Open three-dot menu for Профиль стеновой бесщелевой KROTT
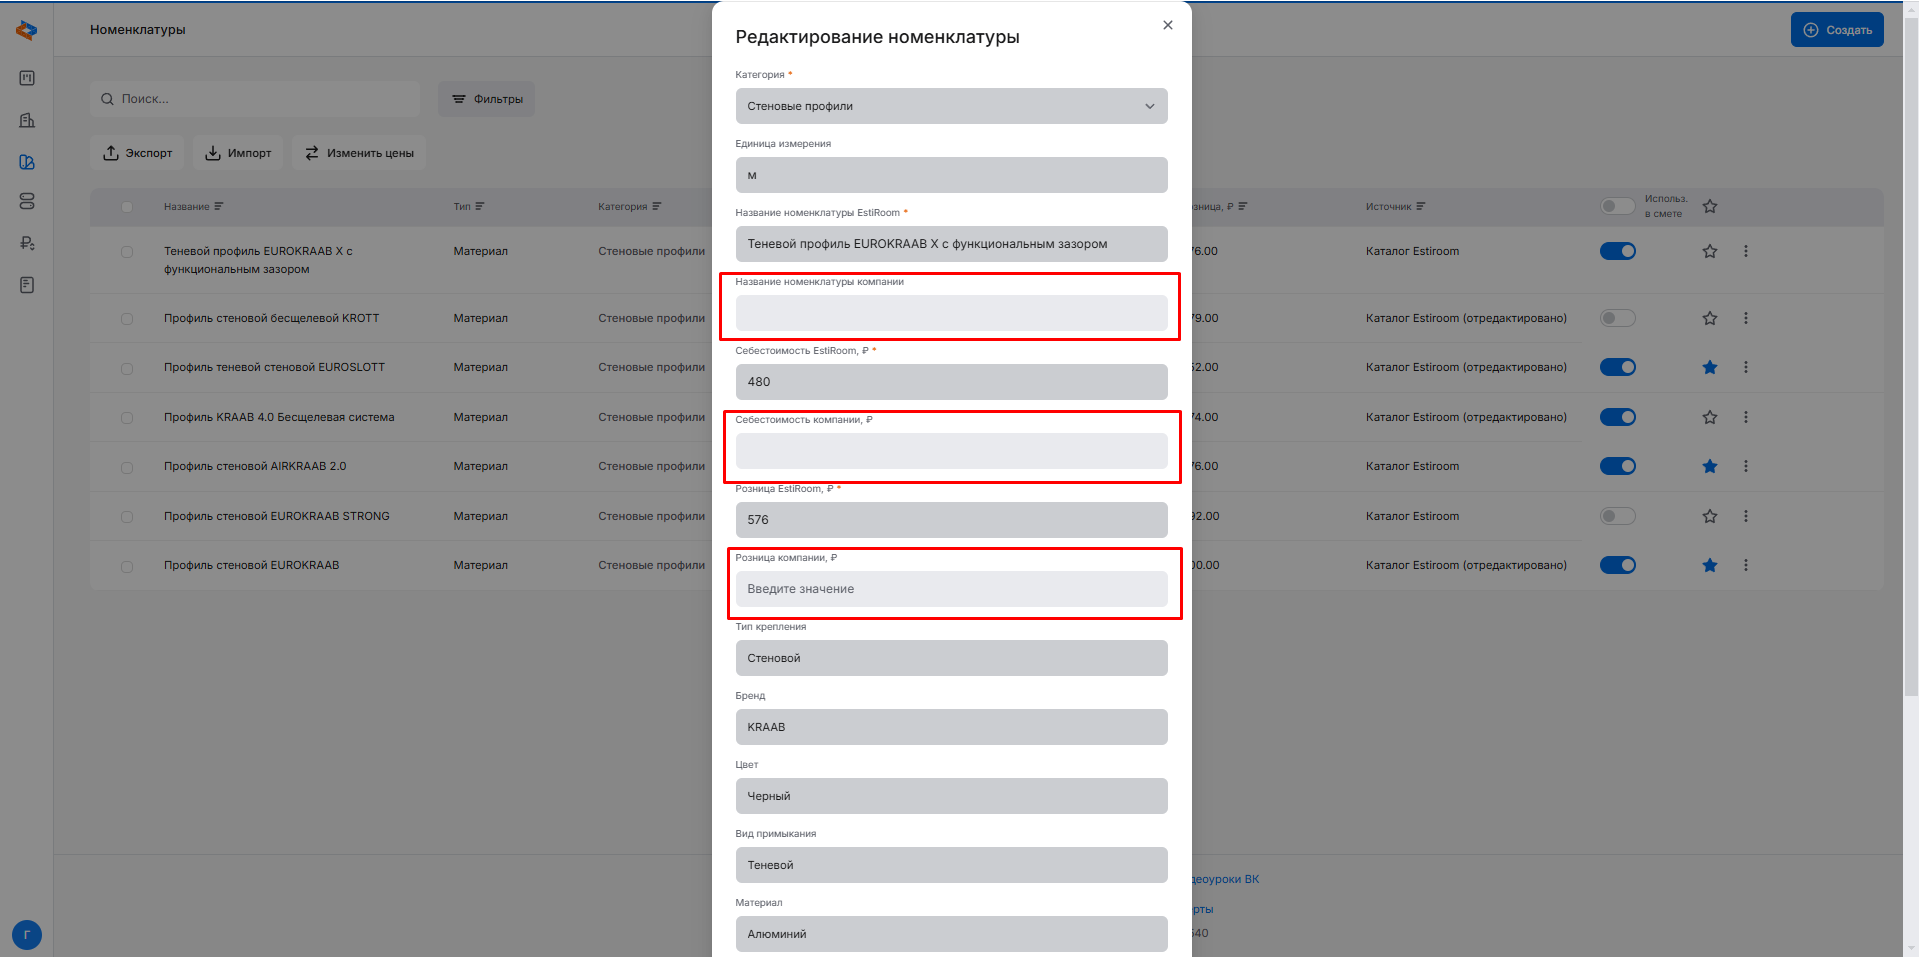The image size is (1919, 957). 1745,318
